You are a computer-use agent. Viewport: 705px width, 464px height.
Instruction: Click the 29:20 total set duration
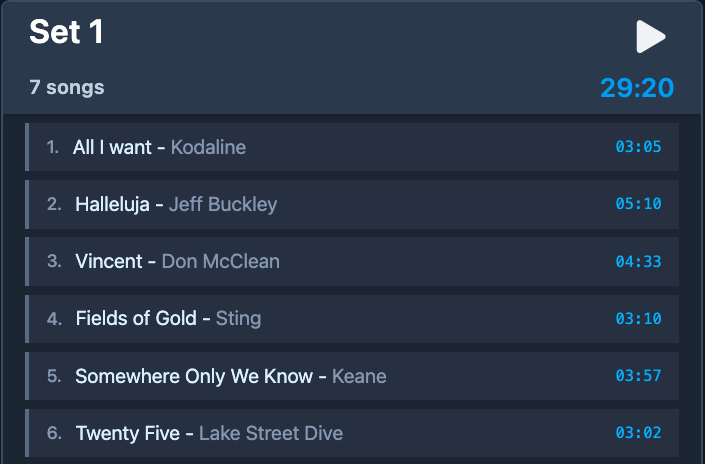click(x=636, y=88)
